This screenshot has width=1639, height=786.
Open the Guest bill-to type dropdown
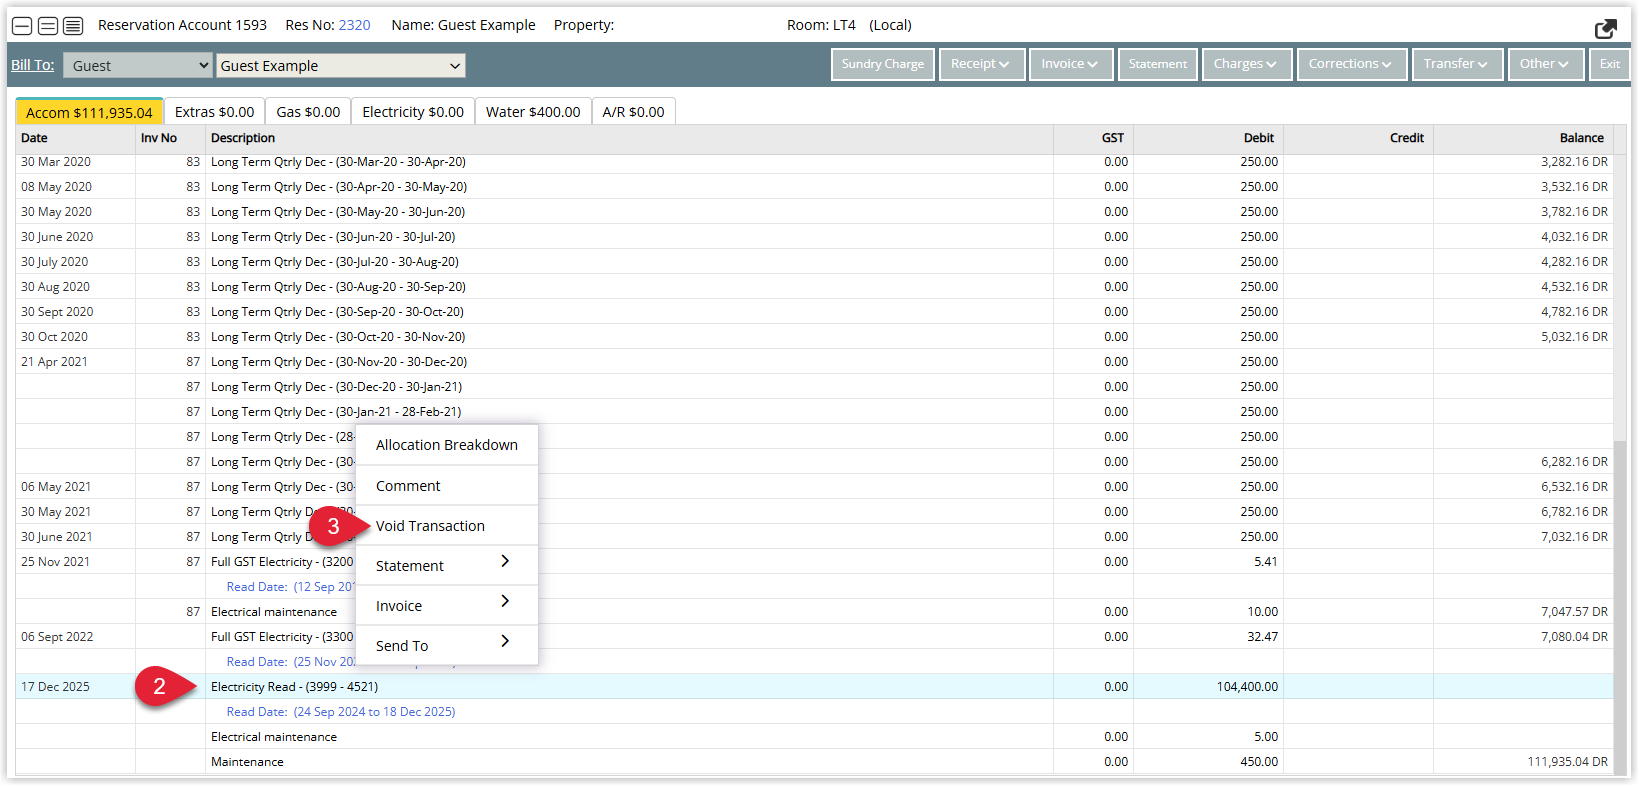138,65
